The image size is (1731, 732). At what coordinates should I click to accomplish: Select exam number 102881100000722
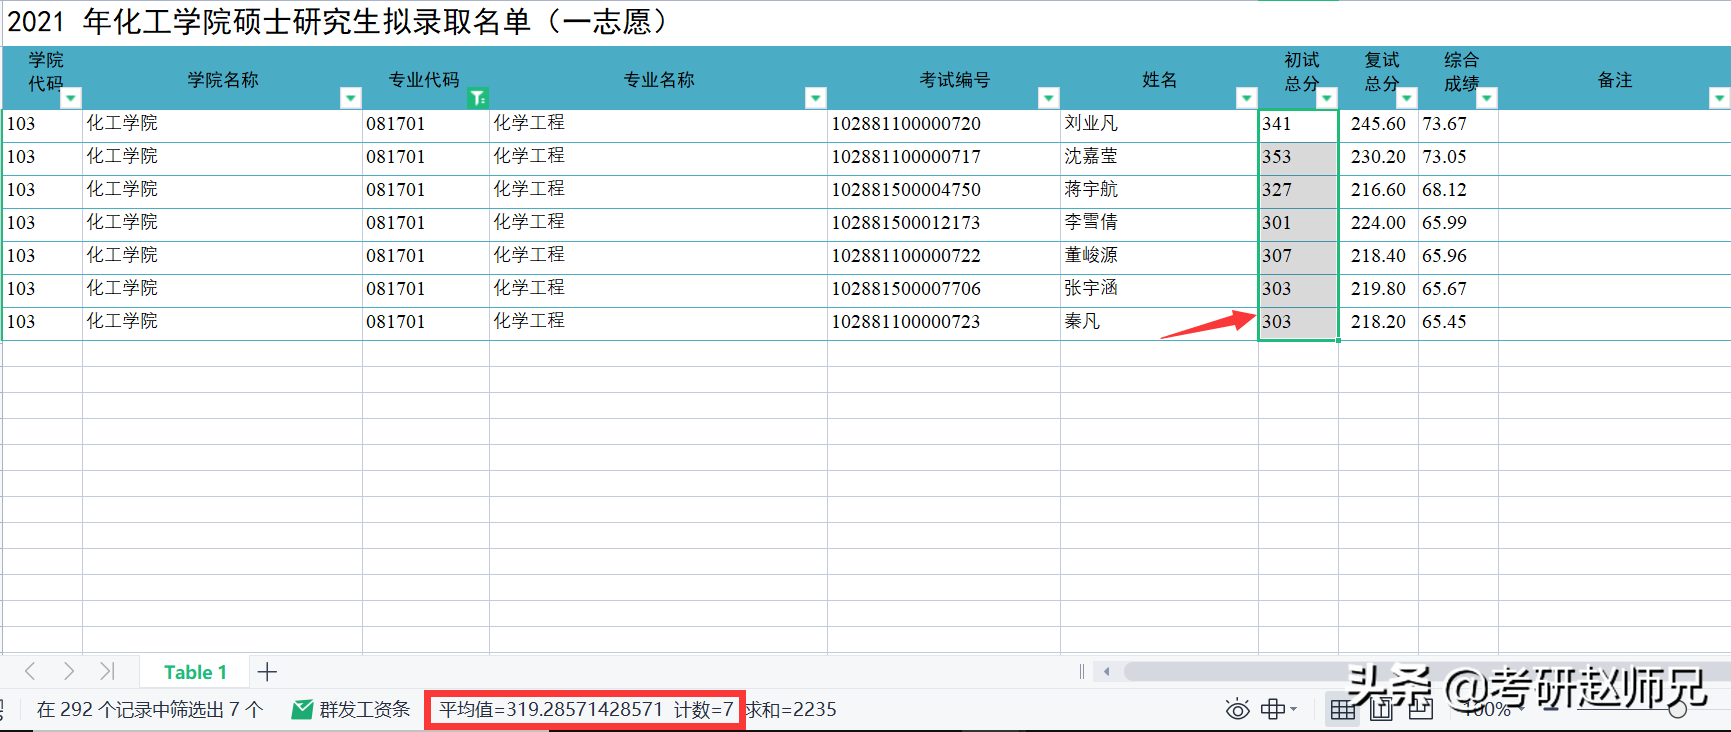coord(944,256)
